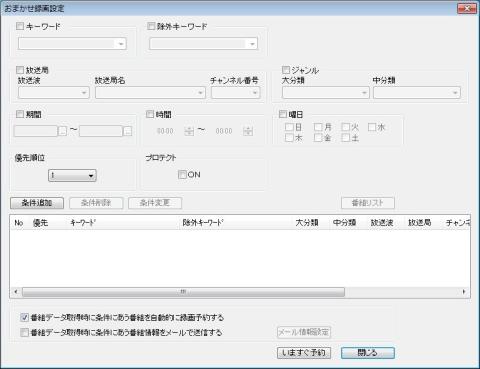Enable the キーワード checkbox
The image size is (480, 369).
(20, 26)
